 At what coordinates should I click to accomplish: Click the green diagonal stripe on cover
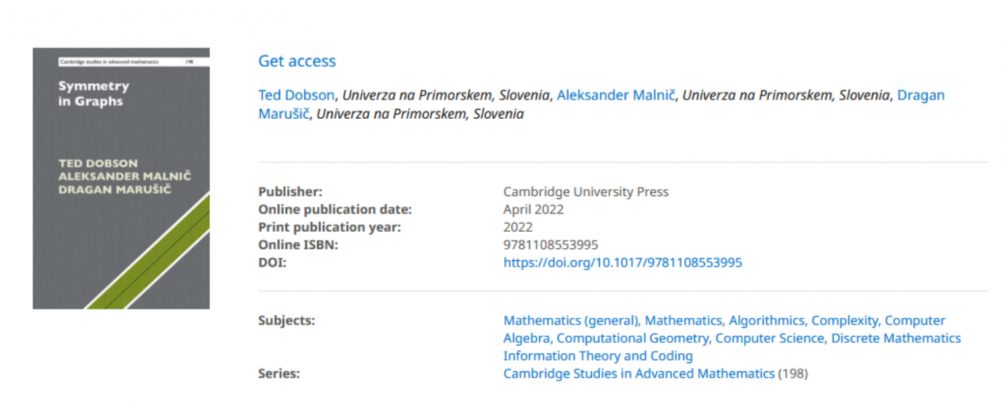(148, 252)
